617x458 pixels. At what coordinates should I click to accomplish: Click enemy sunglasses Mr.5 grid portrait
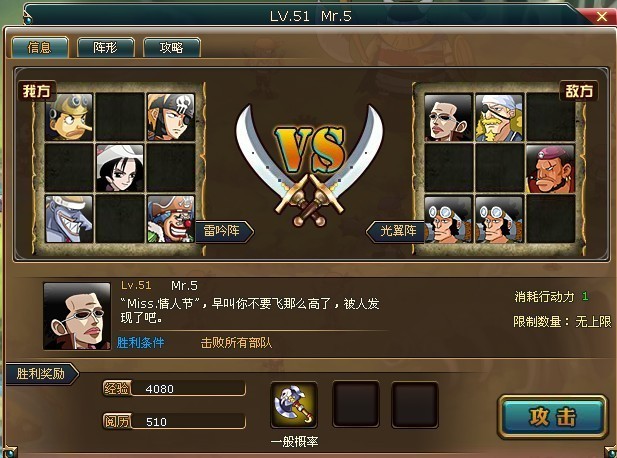click(x=448, y=118)
